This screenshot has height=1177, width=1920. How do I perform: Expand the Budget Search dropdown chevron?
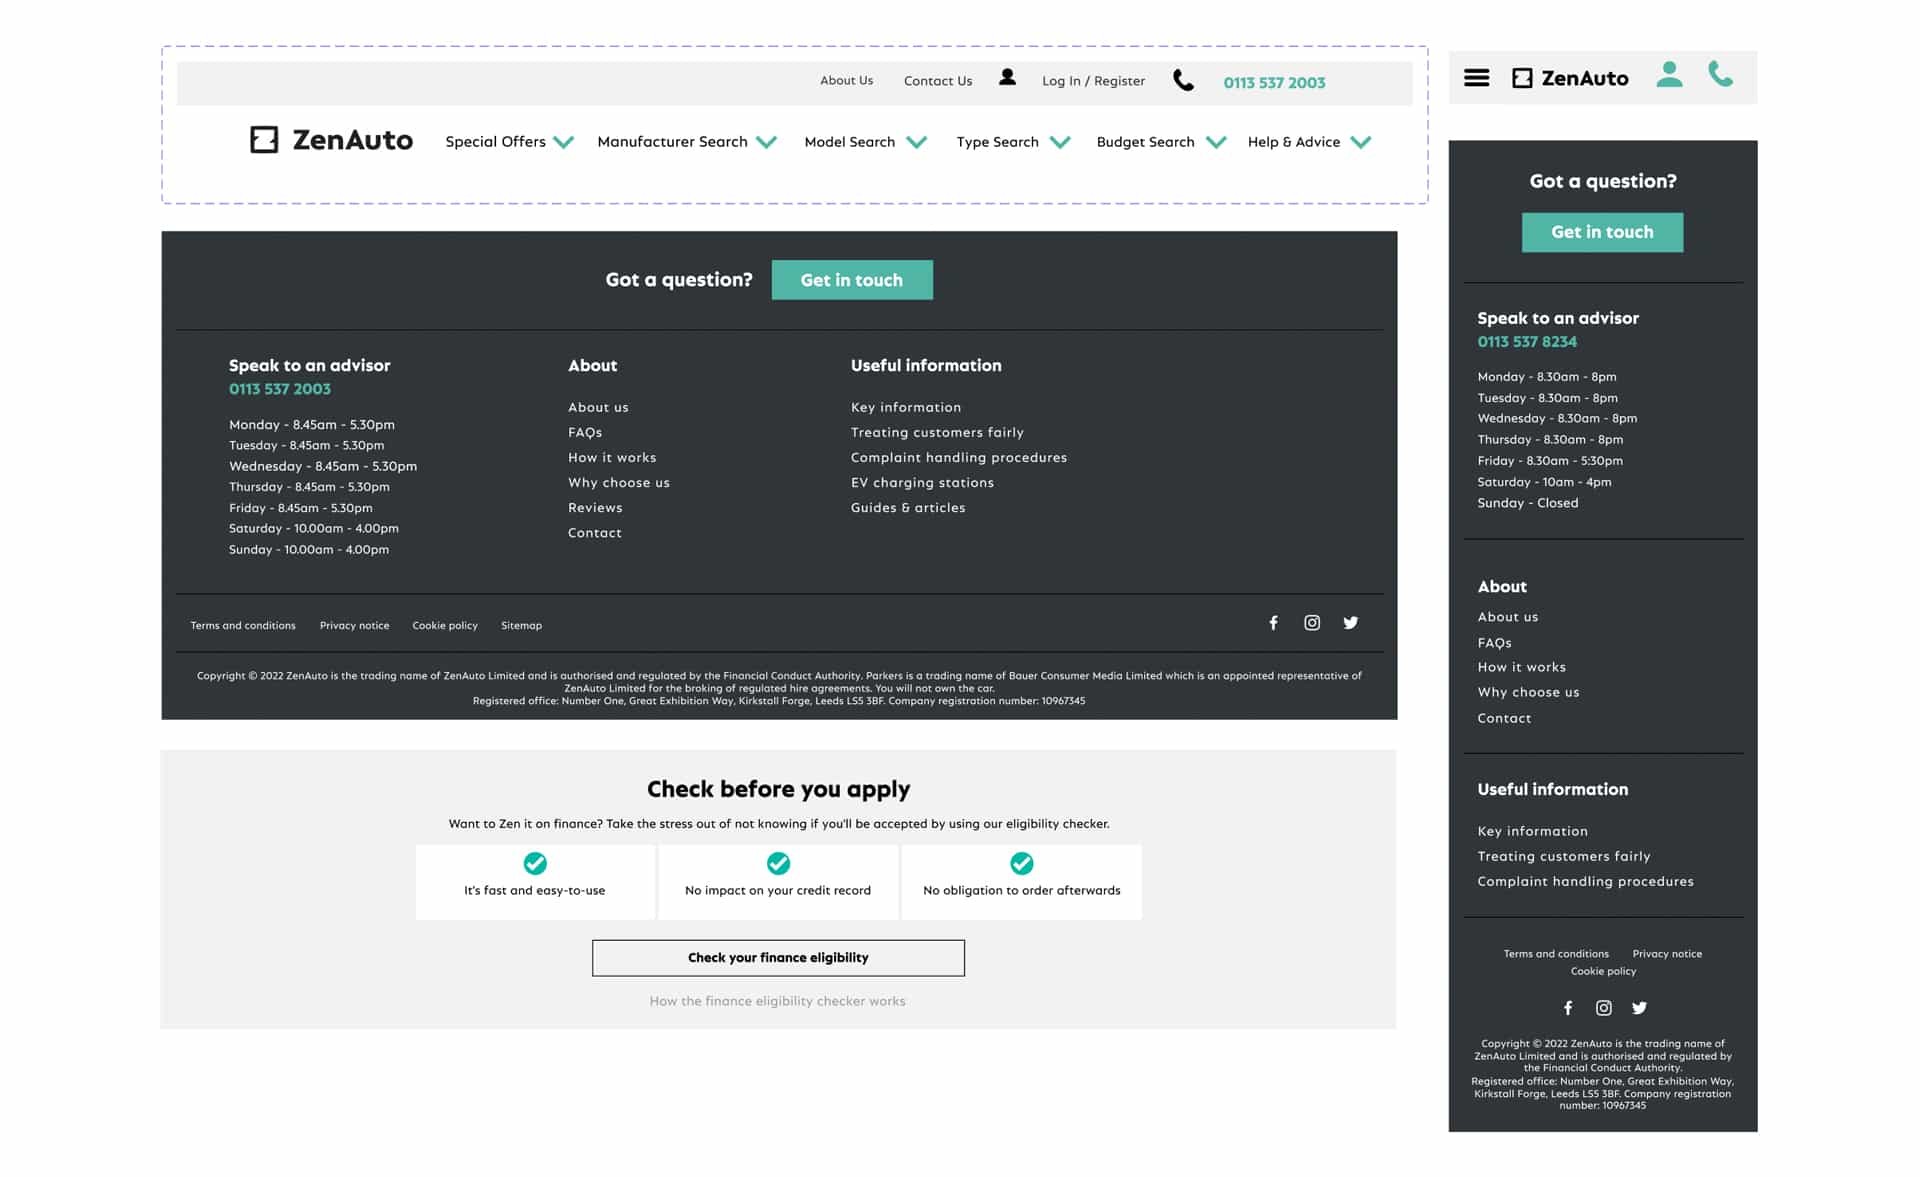coord(1216,142)
